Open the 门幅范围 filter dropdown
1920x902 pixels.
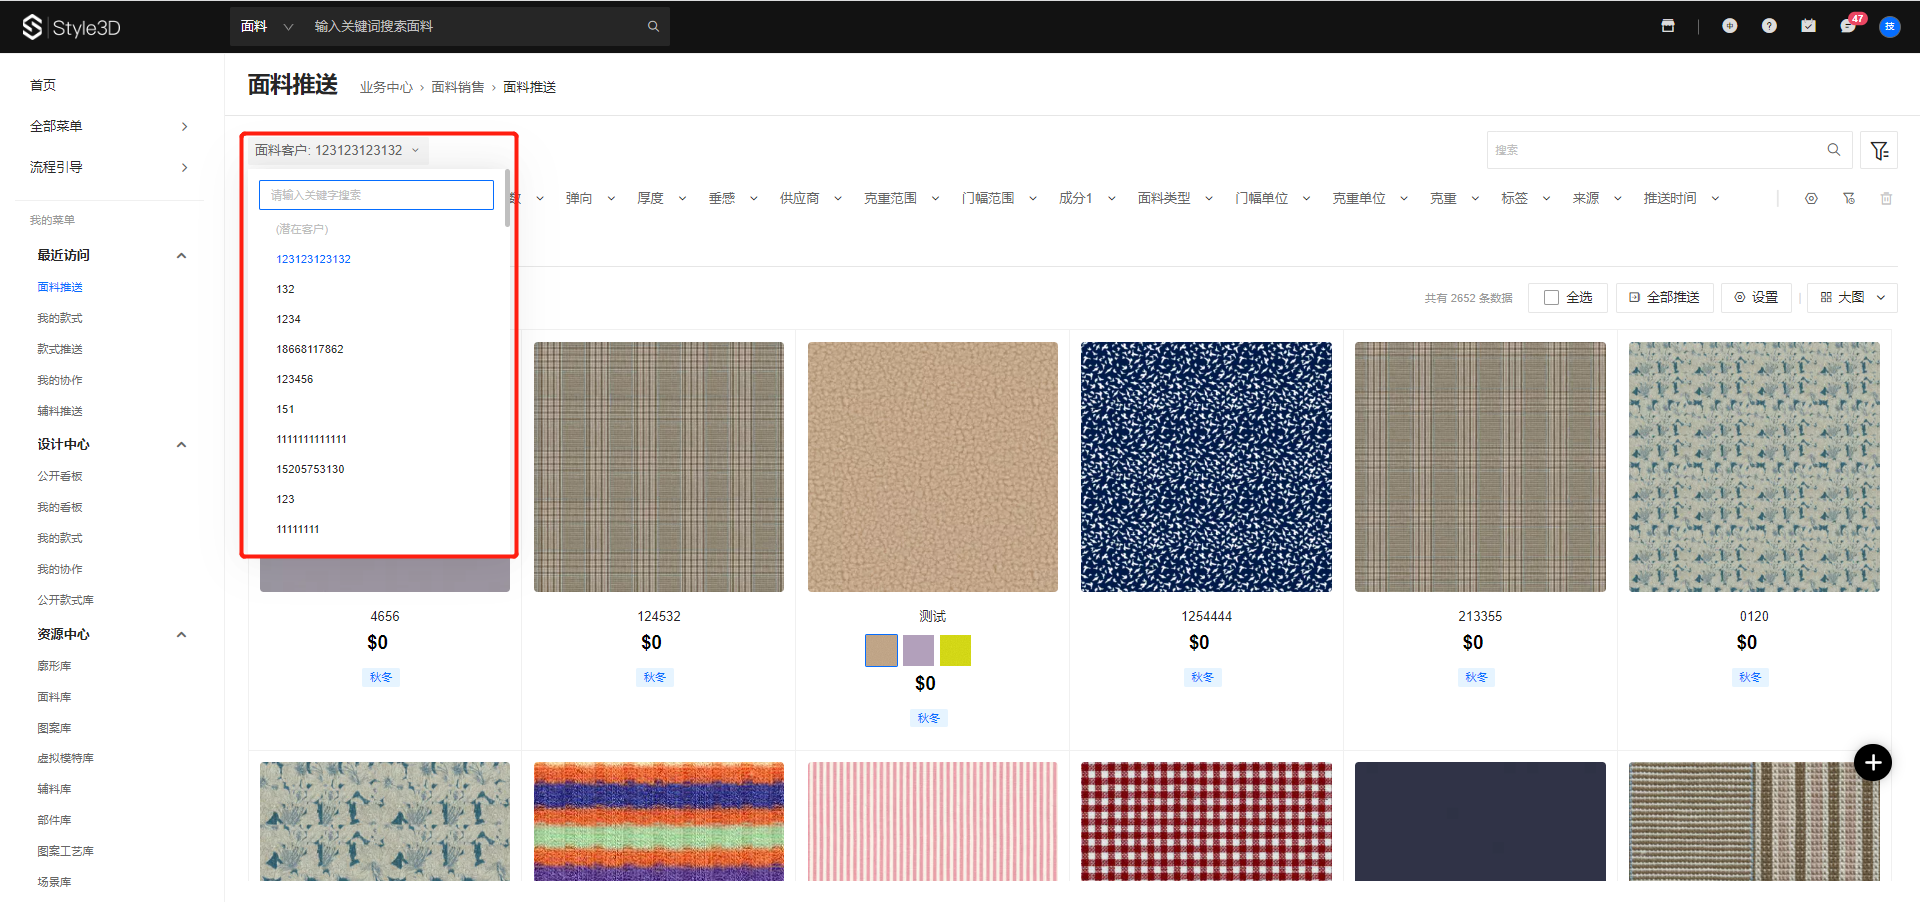(999, 198)
